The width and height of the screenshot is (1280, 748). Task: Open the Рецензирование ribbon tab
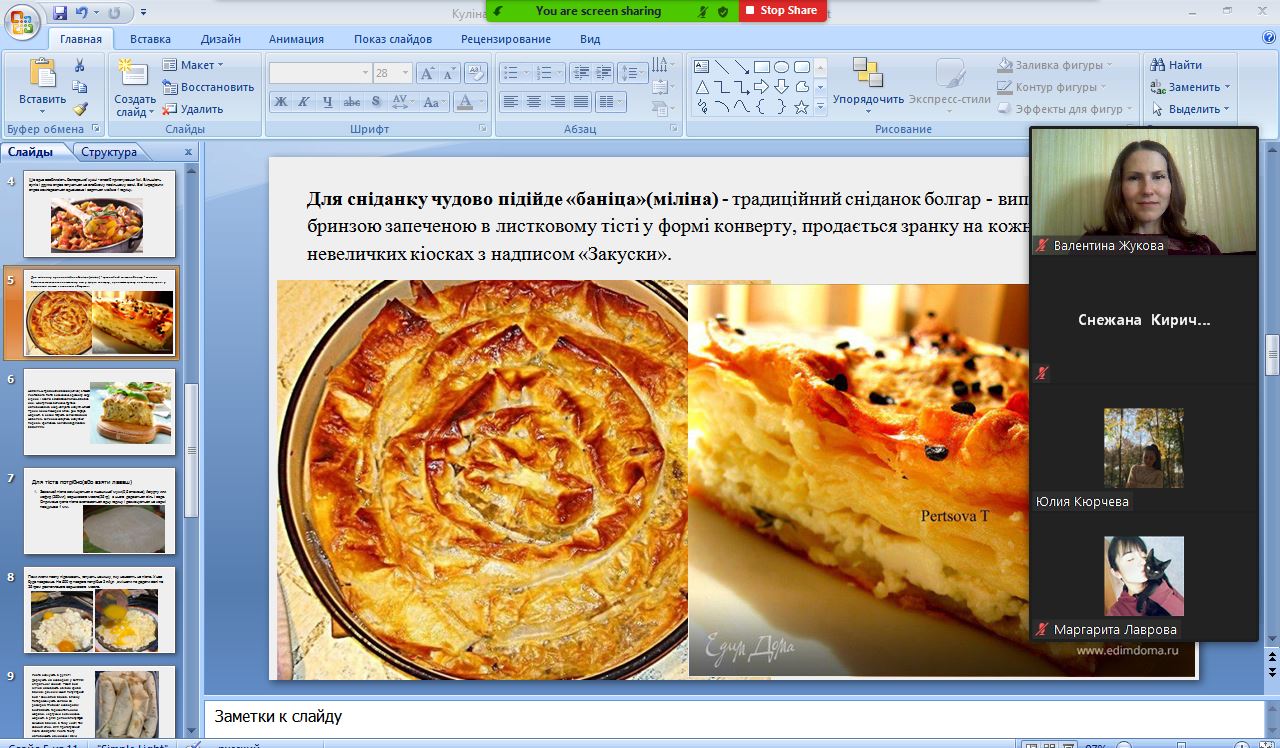coord(506,39)
